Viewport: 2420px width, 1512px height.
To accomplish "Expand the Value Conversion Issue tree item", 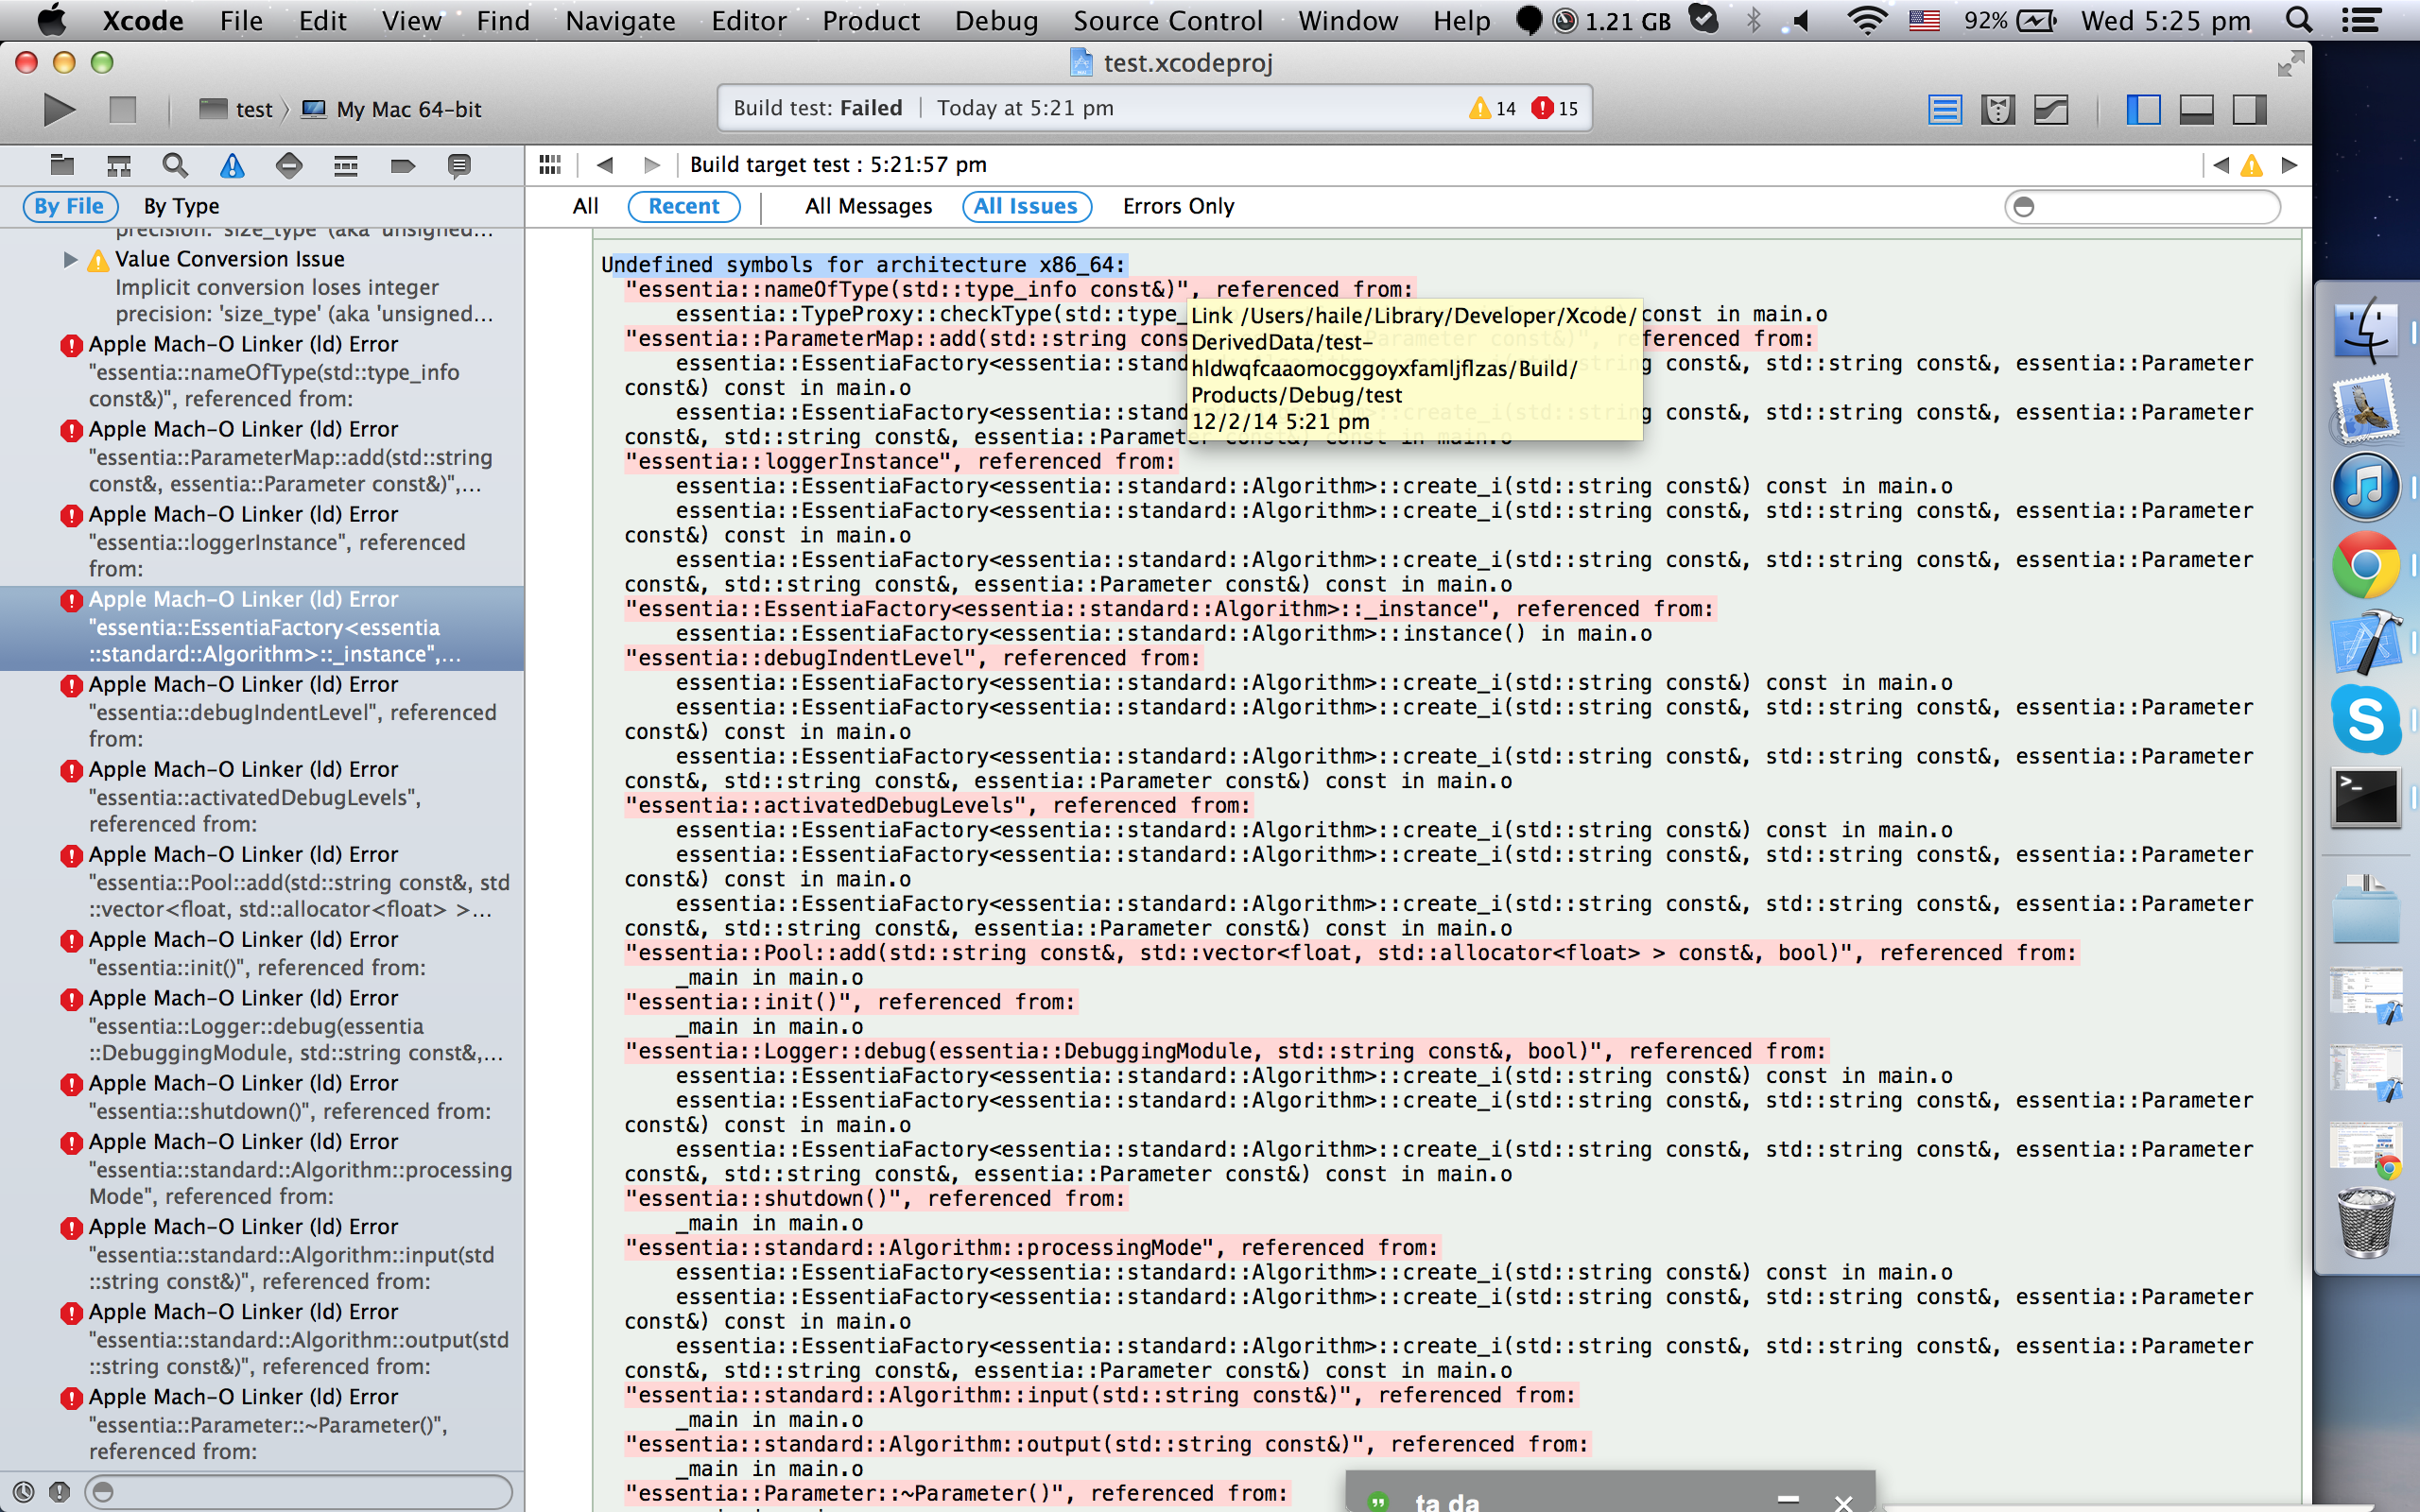I will tap(70, 260).
